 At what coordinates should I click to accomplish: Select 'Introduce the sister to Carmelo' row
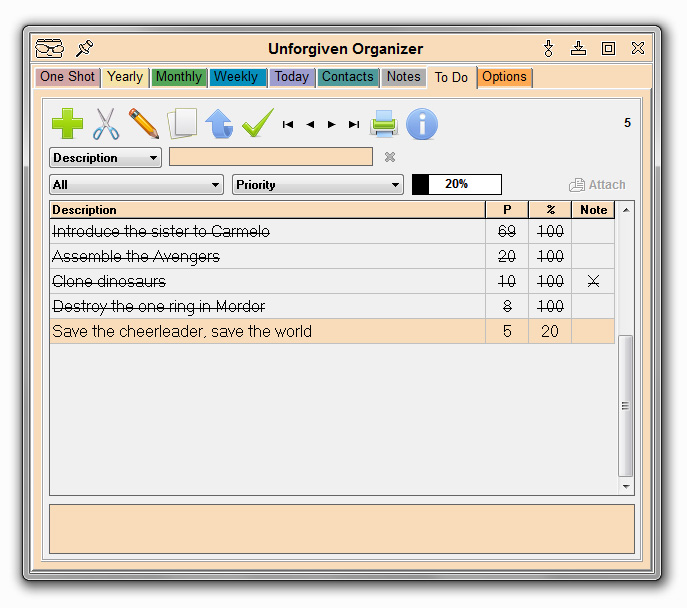(x=332, y=231)
